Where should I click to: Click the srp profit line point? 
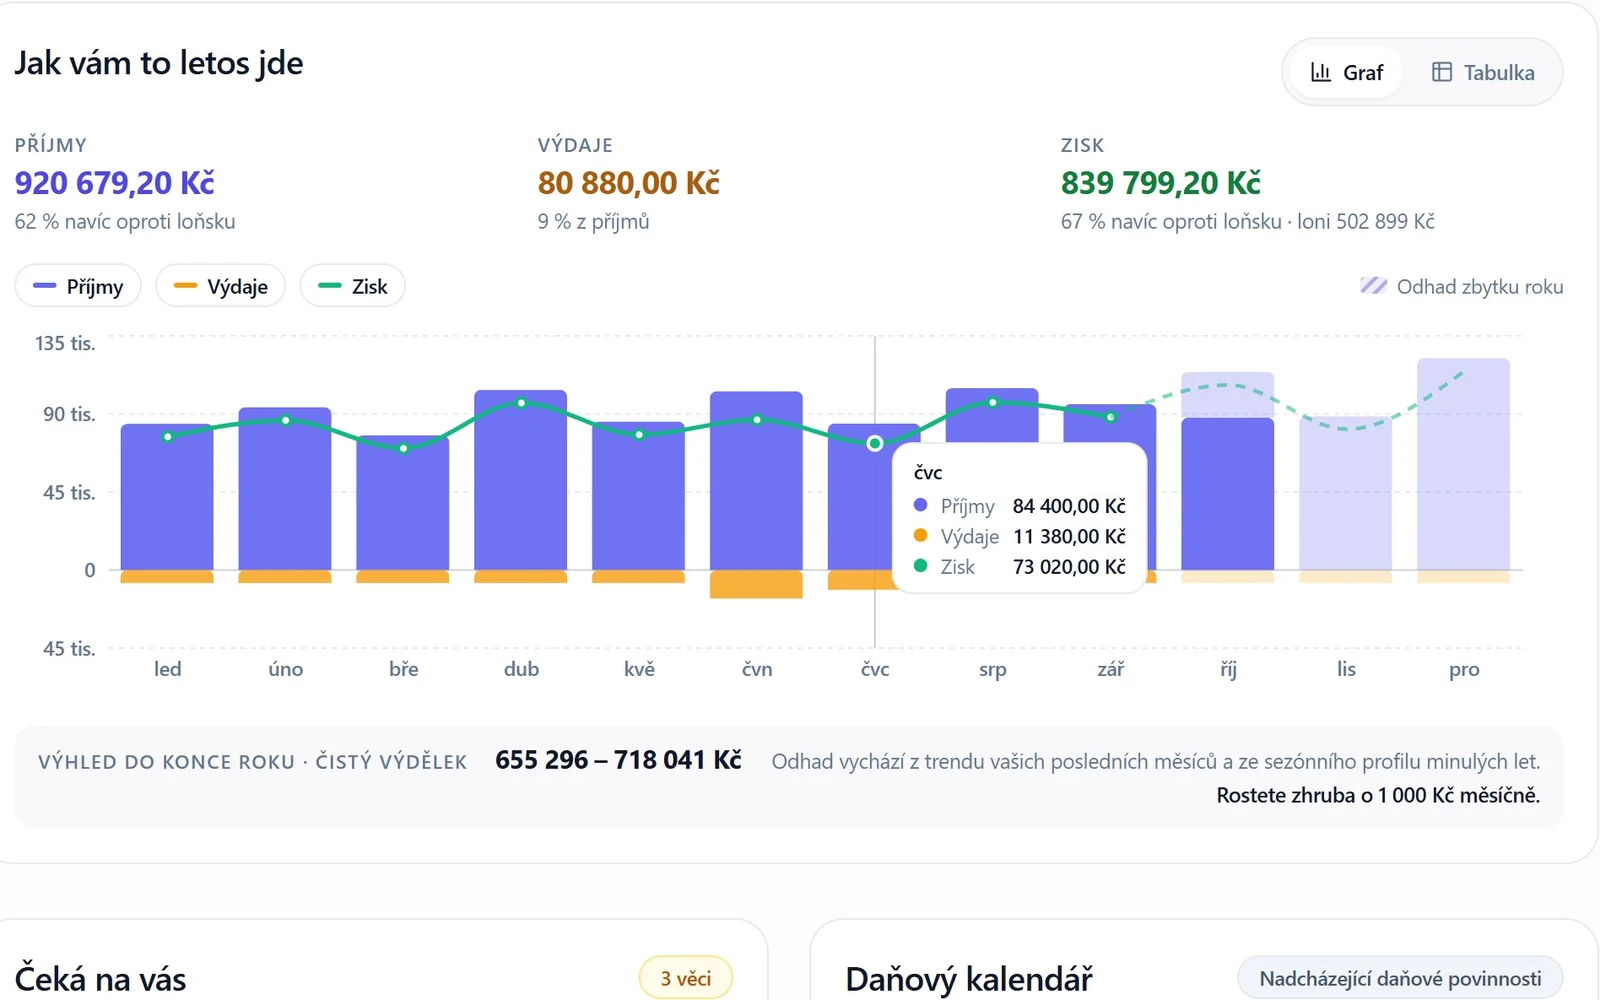(992, 402)
